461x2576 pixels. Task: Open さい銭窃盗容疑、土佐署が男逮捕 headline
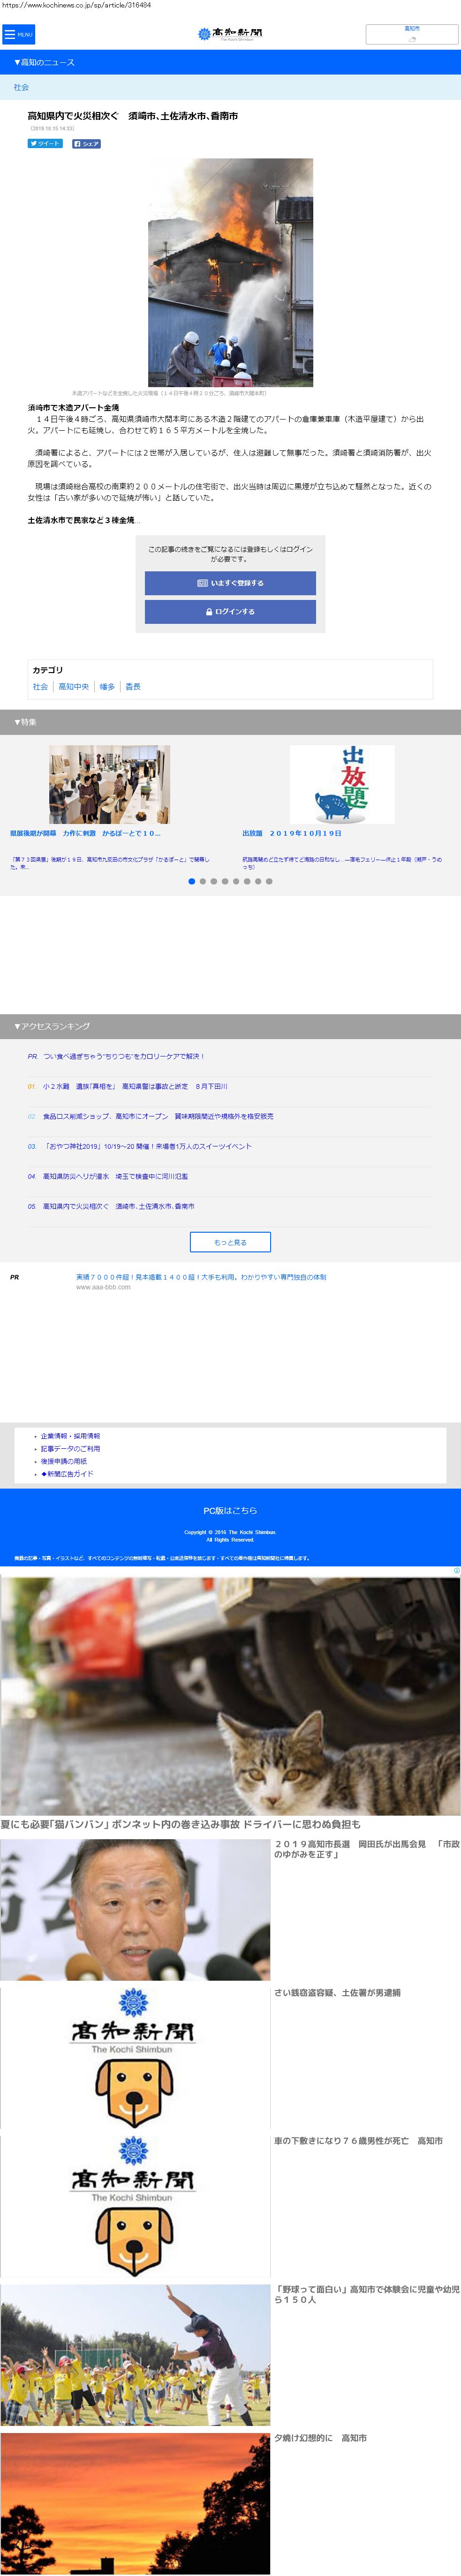[x=337, y=1993]
